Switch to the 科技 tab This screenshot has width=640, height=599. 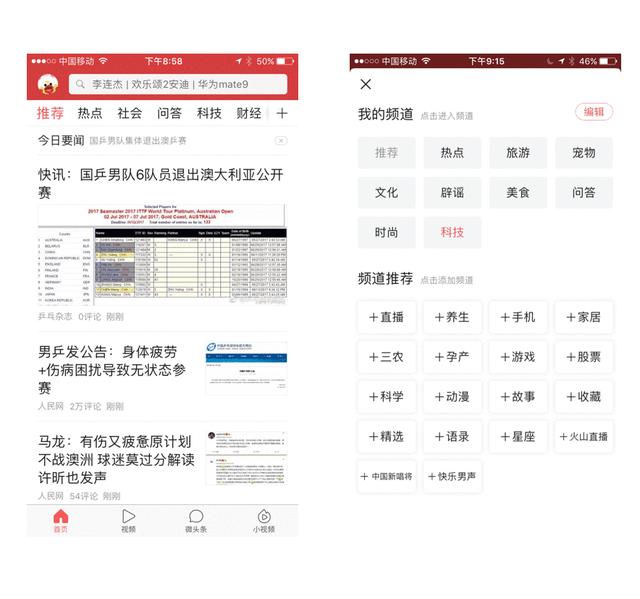(x=209, y=113)
